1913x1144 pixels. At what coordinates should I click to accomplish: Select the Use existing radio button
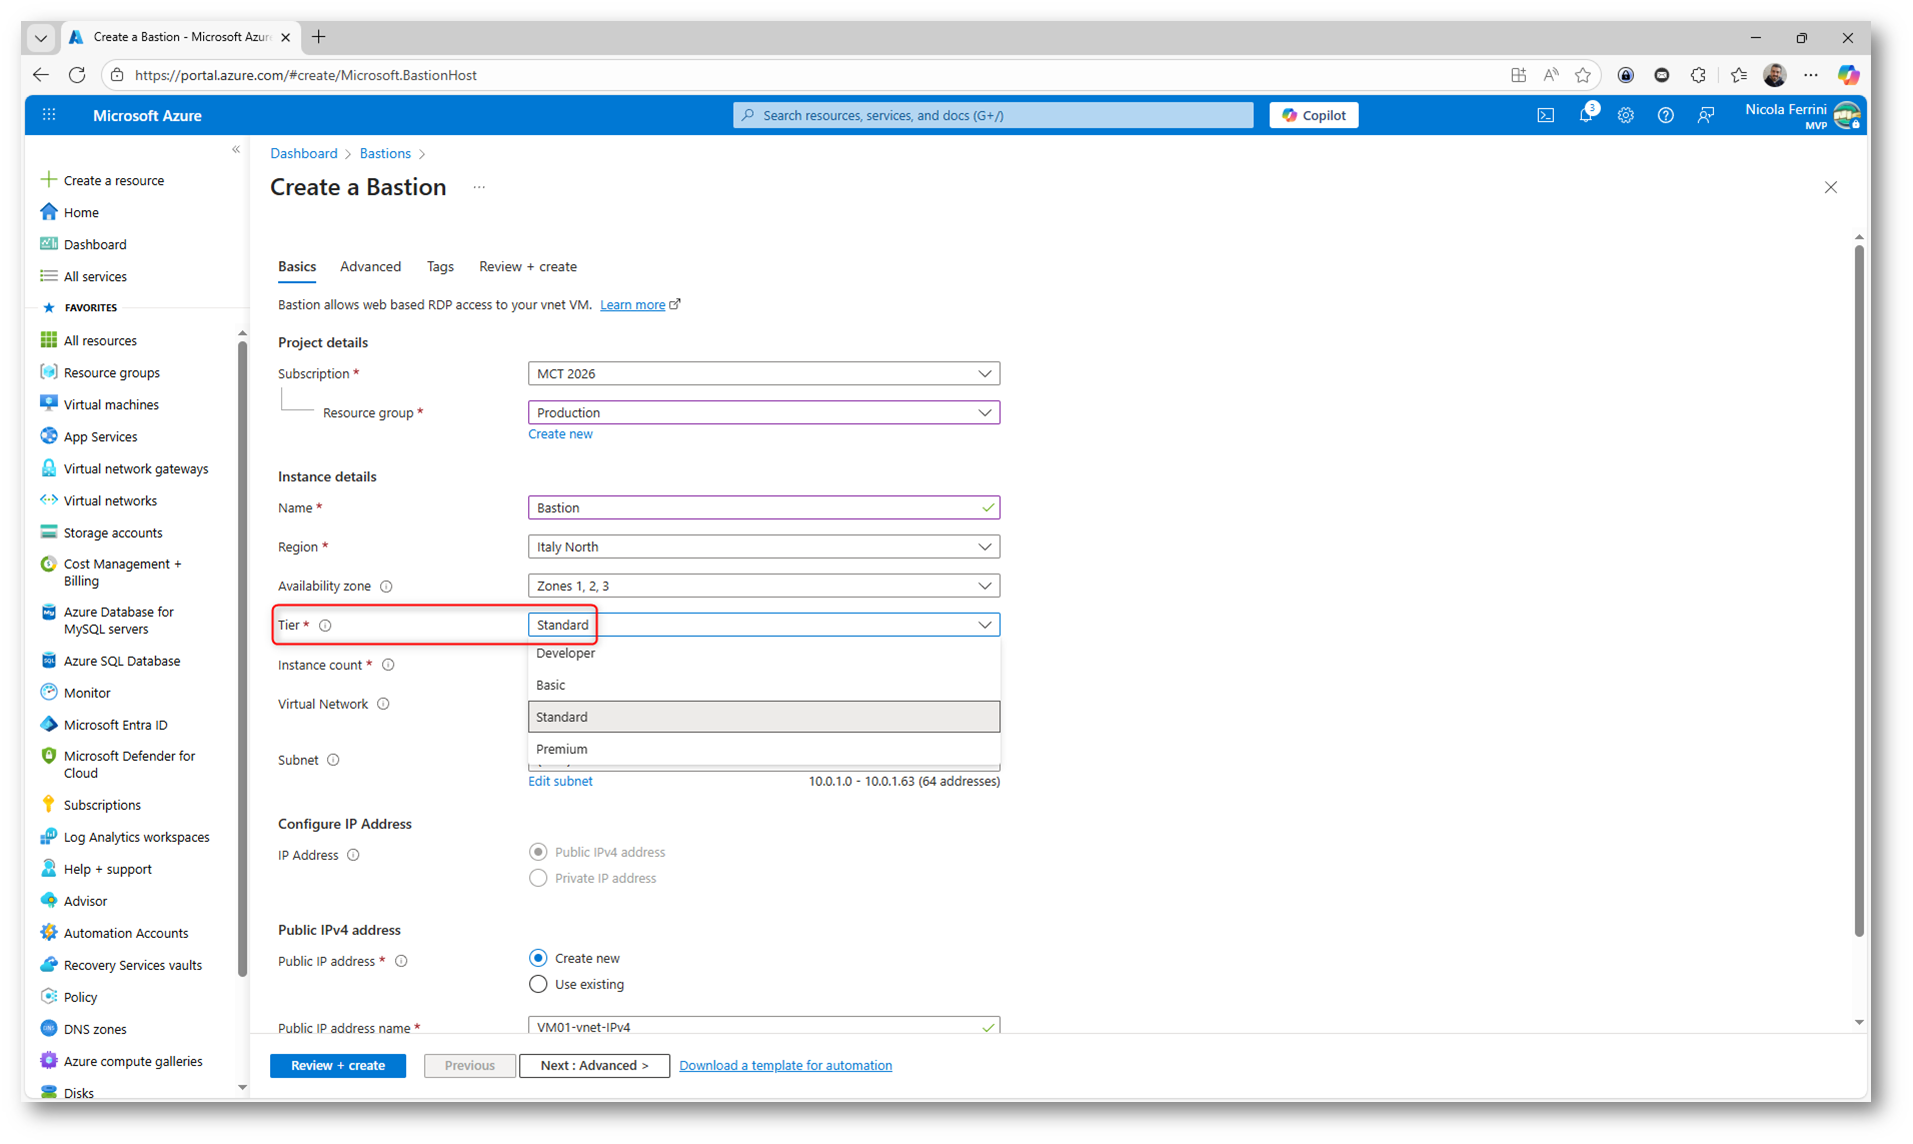538,984
